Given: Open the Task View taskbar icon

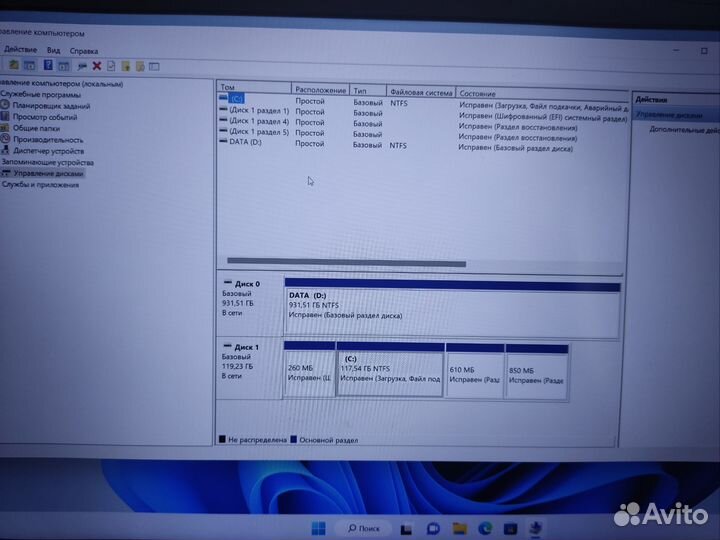Looking at the screenshot, I should pyautogui.click(x=406, y=529).
